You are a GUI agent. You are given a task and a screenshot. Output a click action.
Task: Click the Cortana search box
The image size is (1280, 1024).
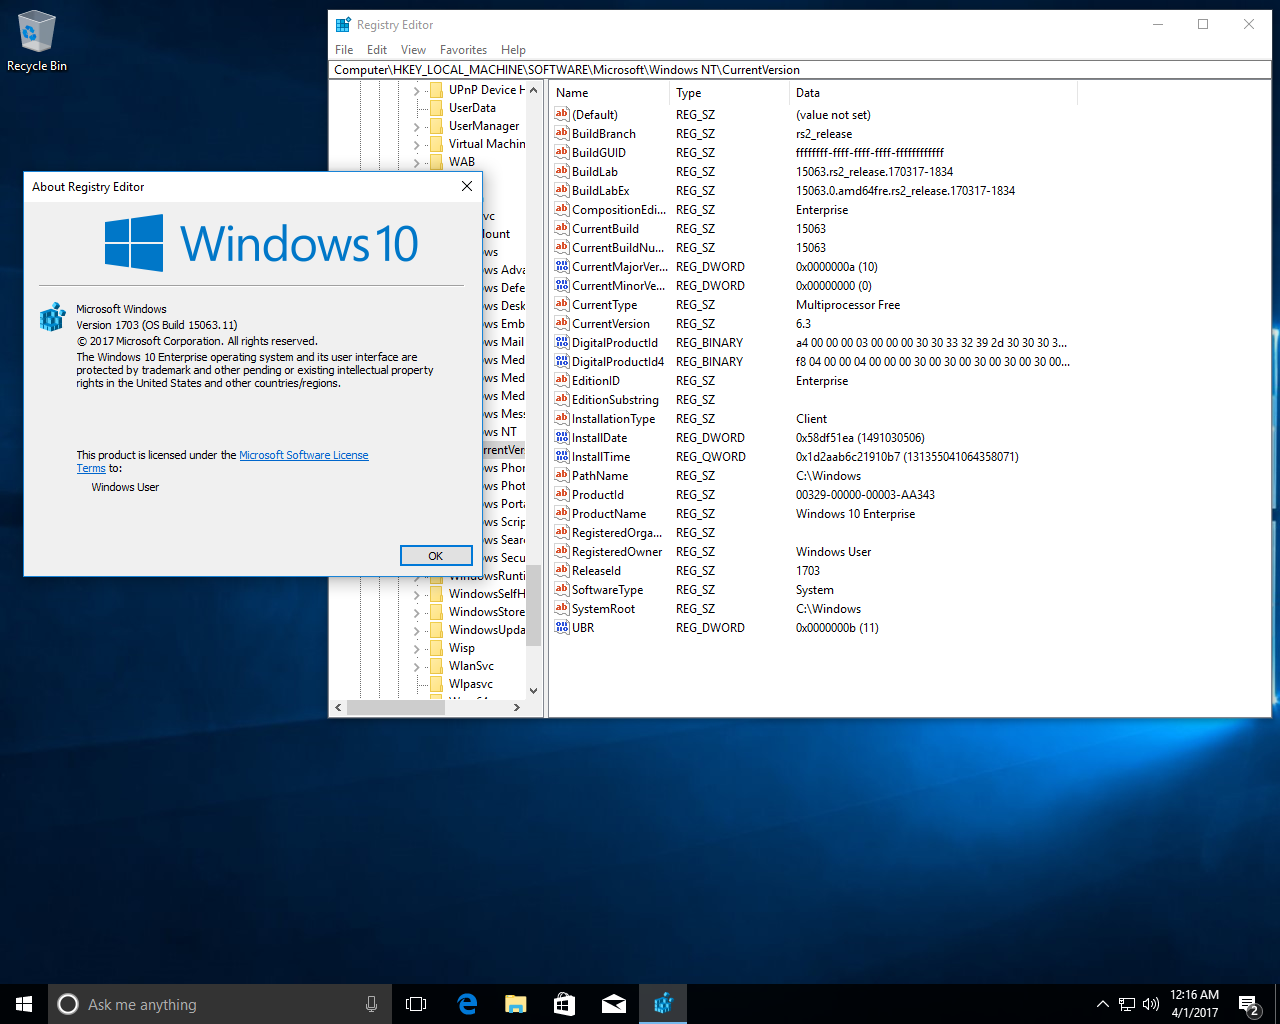(220, 1004)
